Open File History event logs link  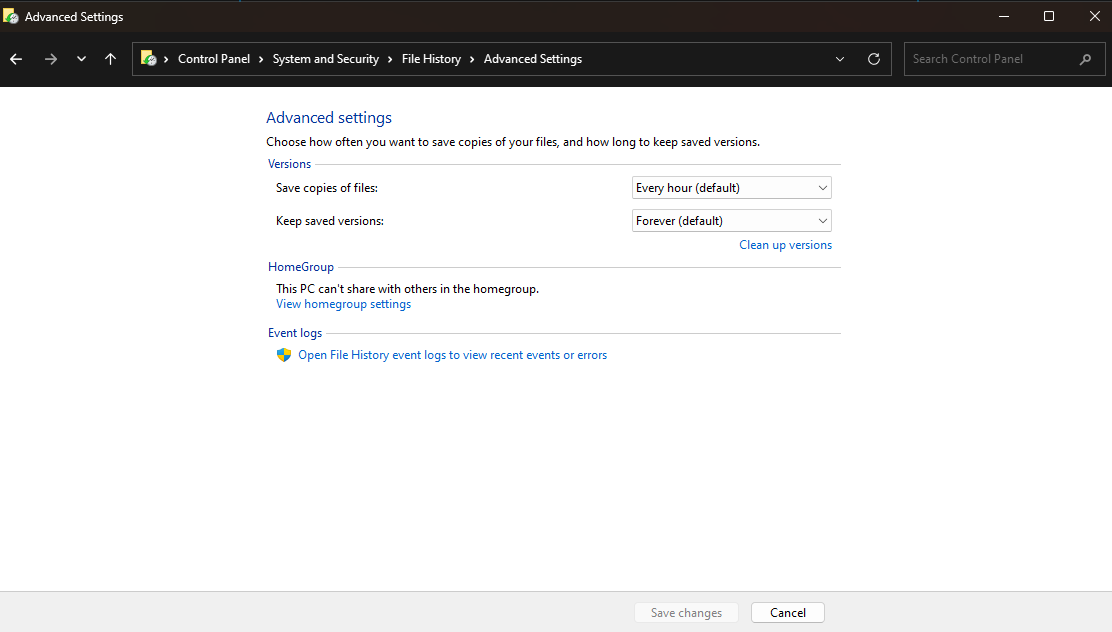(452, 355)
